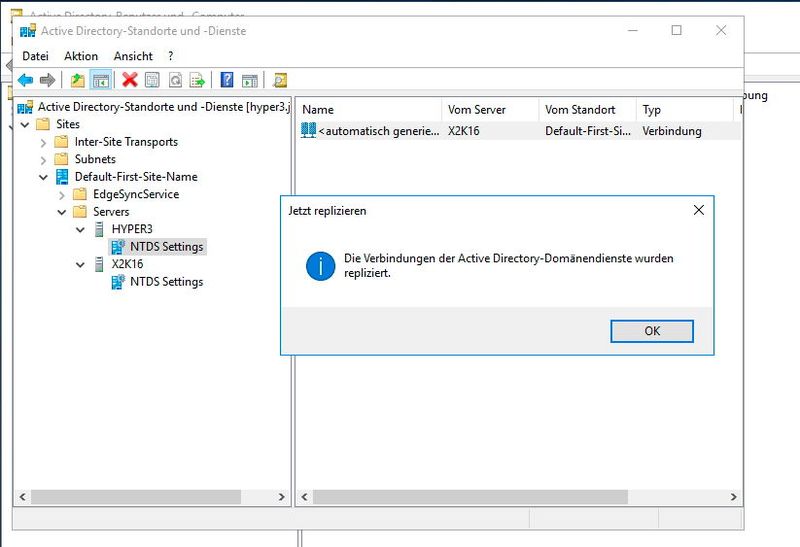Select the EdgeSyncService folder
800x547 pixels.
tap(136, 194)
